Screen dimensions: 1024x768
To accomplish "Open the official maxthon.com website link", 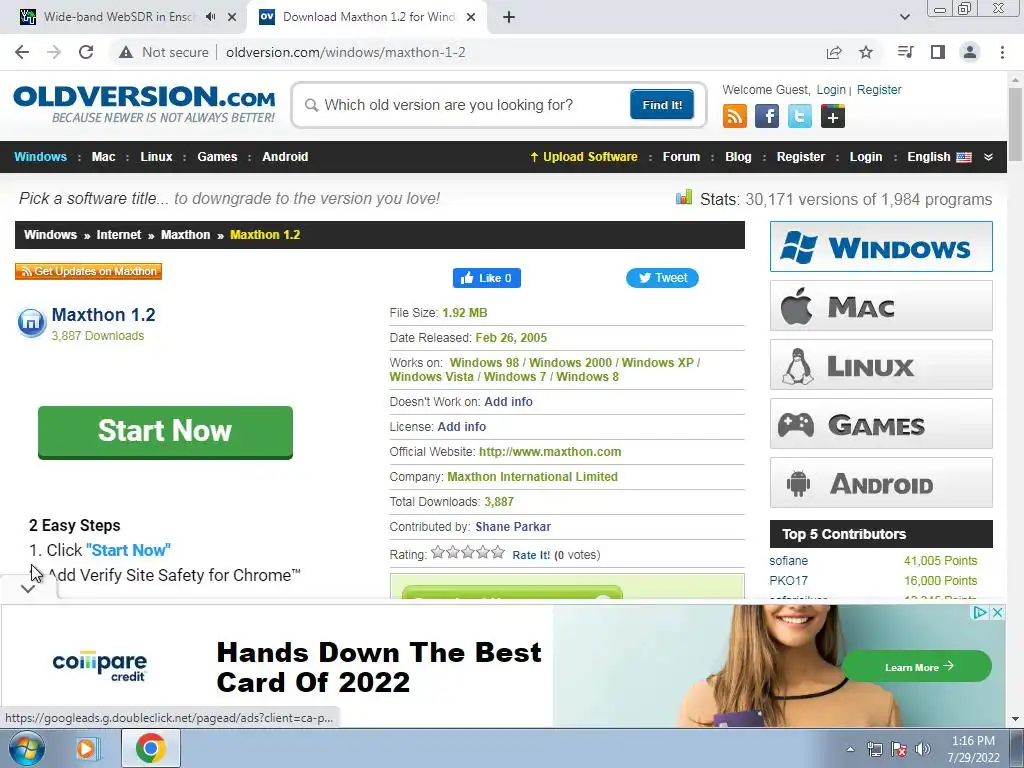I will point(550,452).
